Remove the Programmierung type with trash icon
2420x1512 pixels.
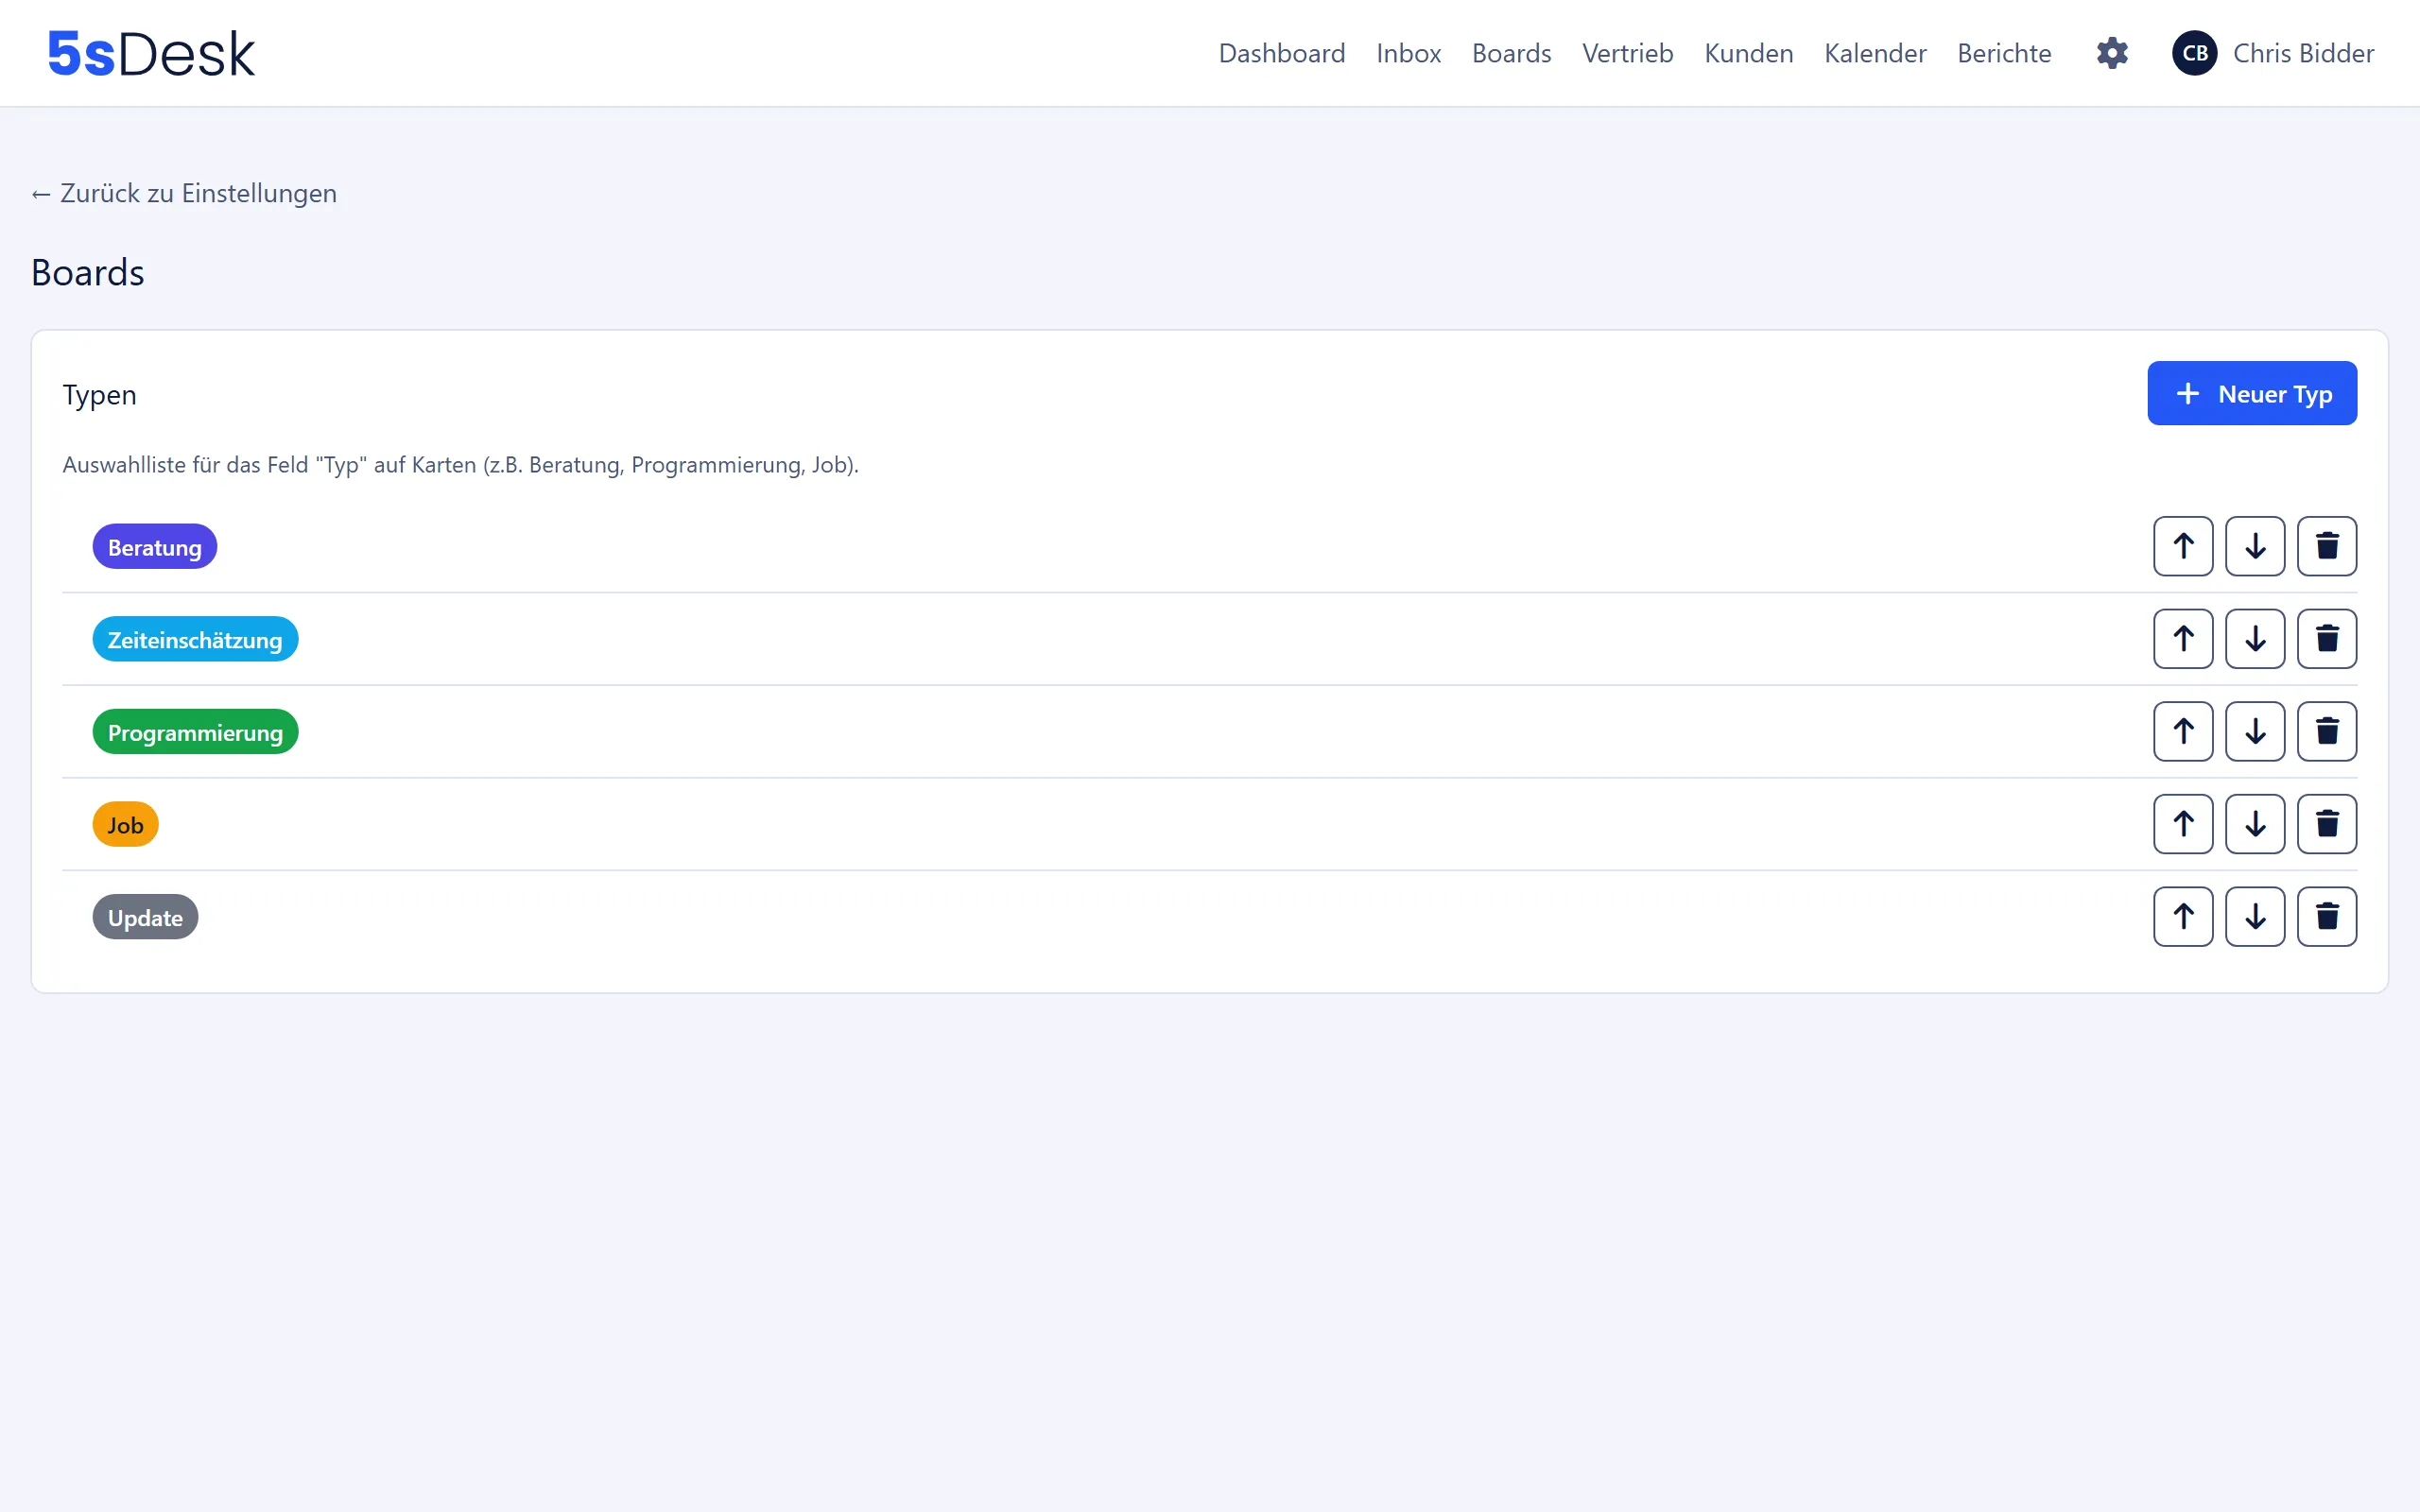[2326, 731]
